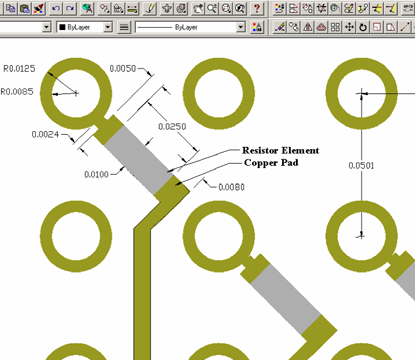Activate the Zoom Realtime magnifier
Image resolution: width=415 pixels, height=360 pixels.
(x=212, y=8)
